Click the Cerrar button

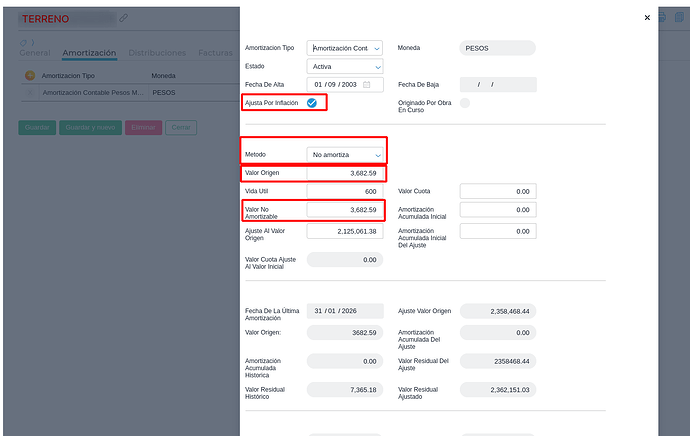(181, 128)
